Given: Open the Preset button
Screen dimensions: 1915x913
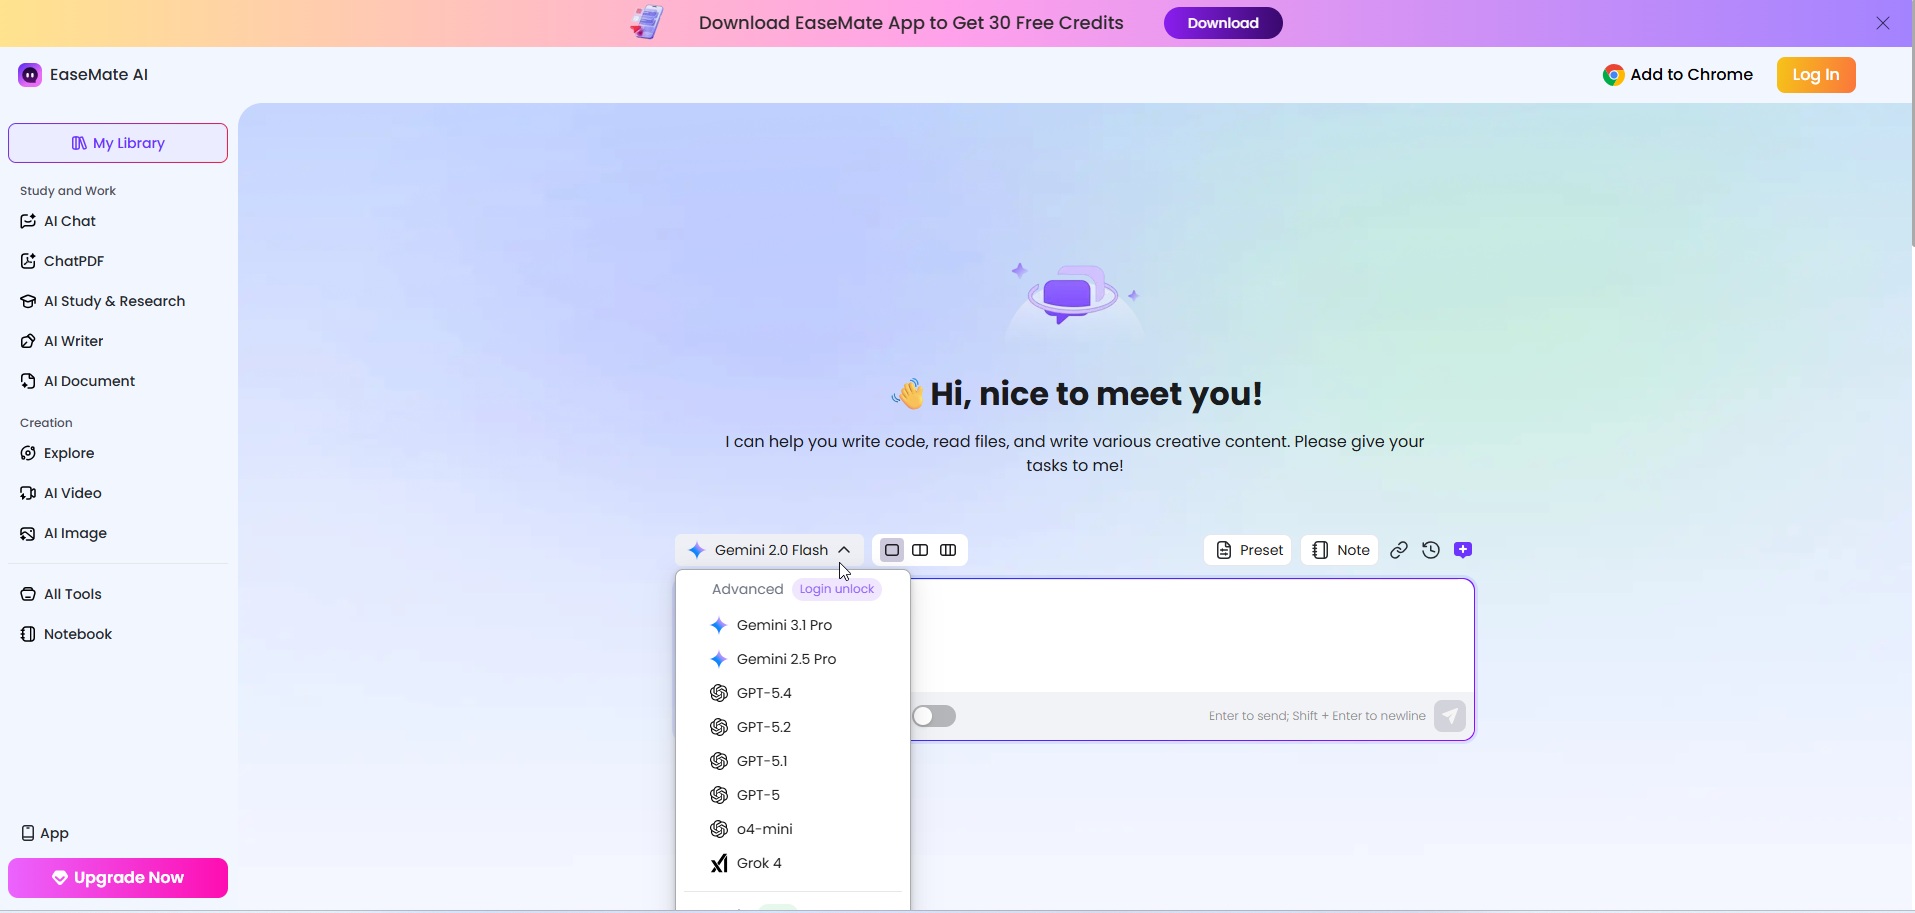Looking at the screenshot, I should 1248,550.
